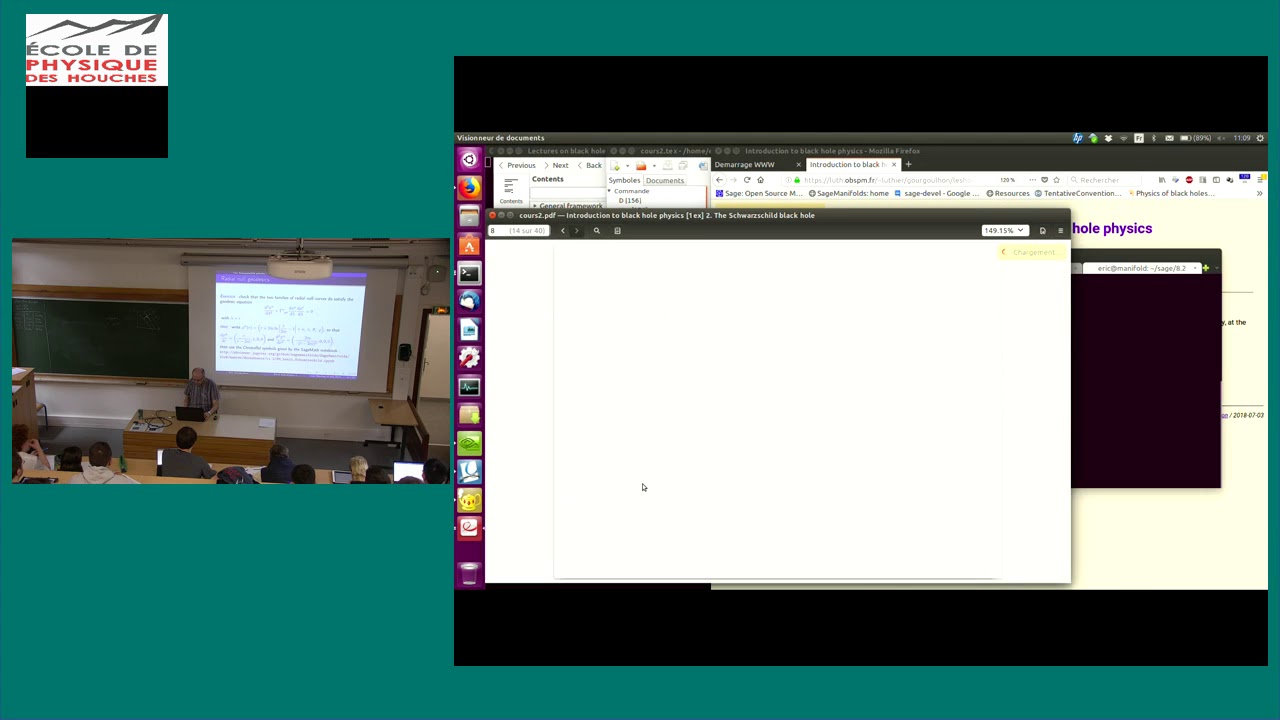Viewport: 1280px width, 720px height.
Task: Open the Trash dock icon
Action: coord(469,573)
